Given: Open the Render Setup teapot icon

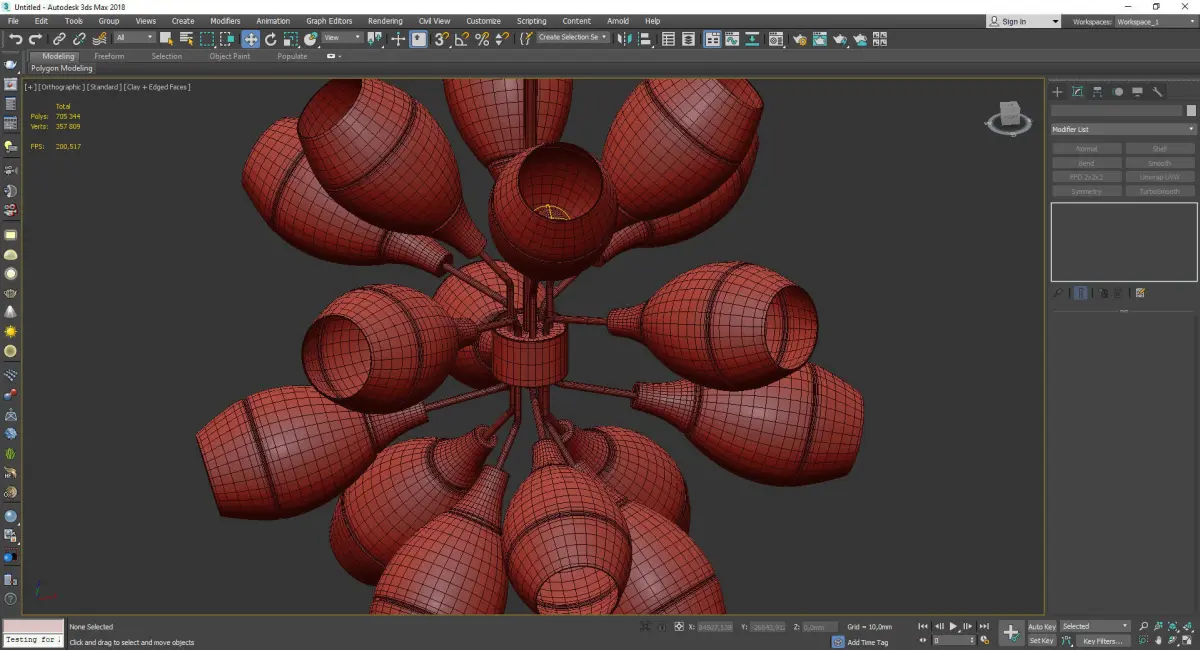Looking at the screenshot, I should point(800,39).
